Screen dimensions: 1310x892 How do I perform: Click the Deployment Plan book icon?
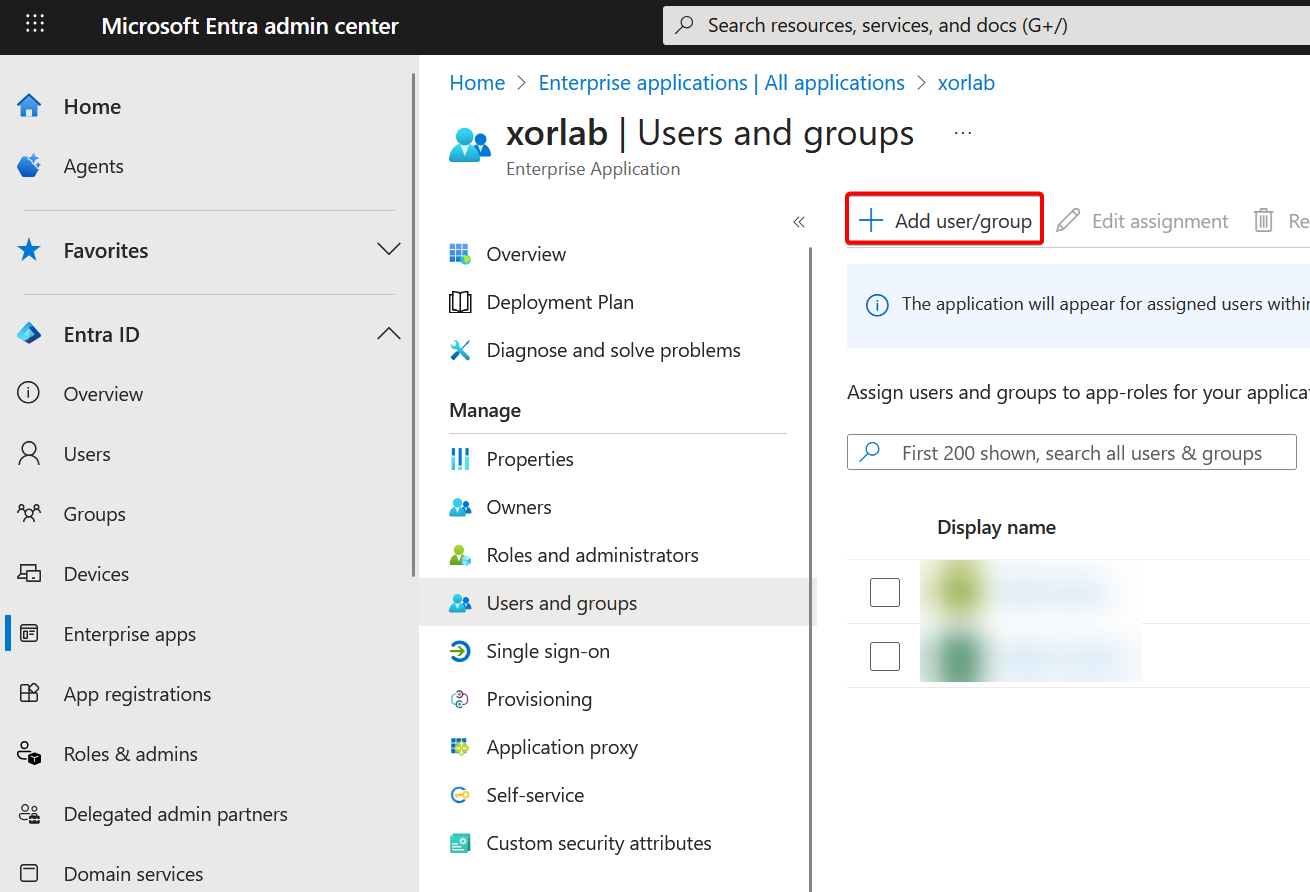point(460,302)
